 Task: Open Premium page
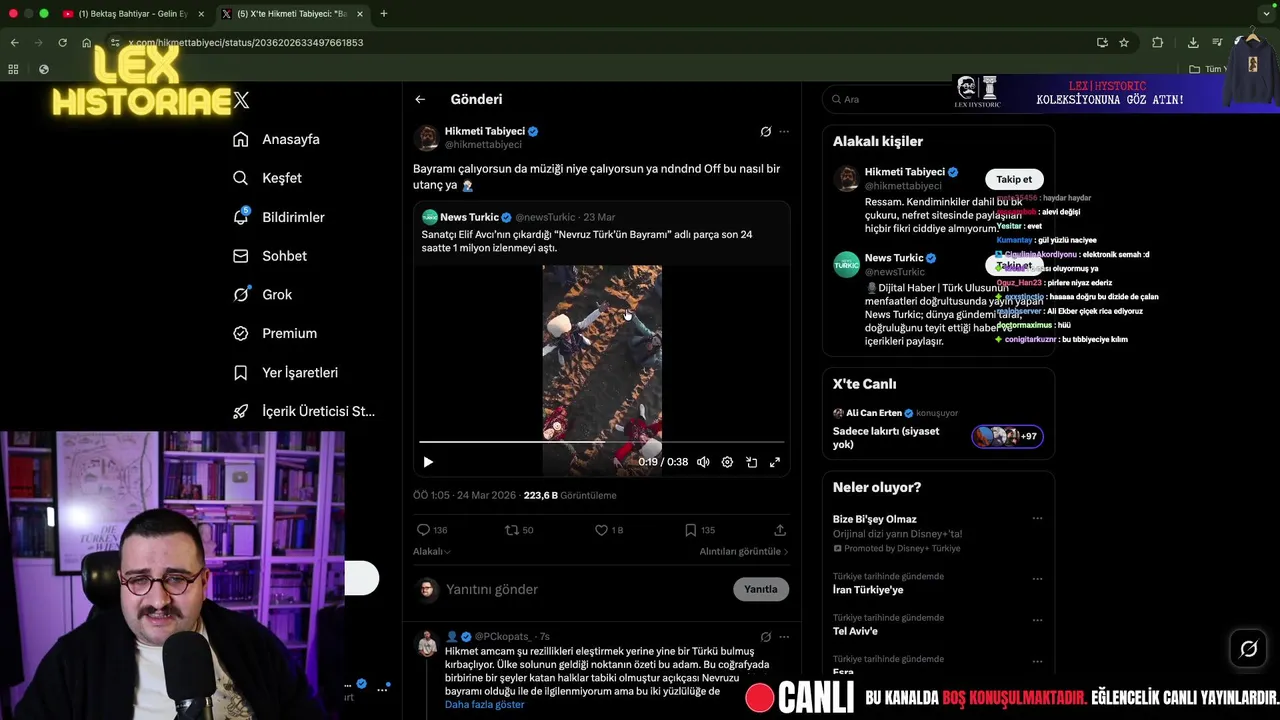[x=275, y=333]
